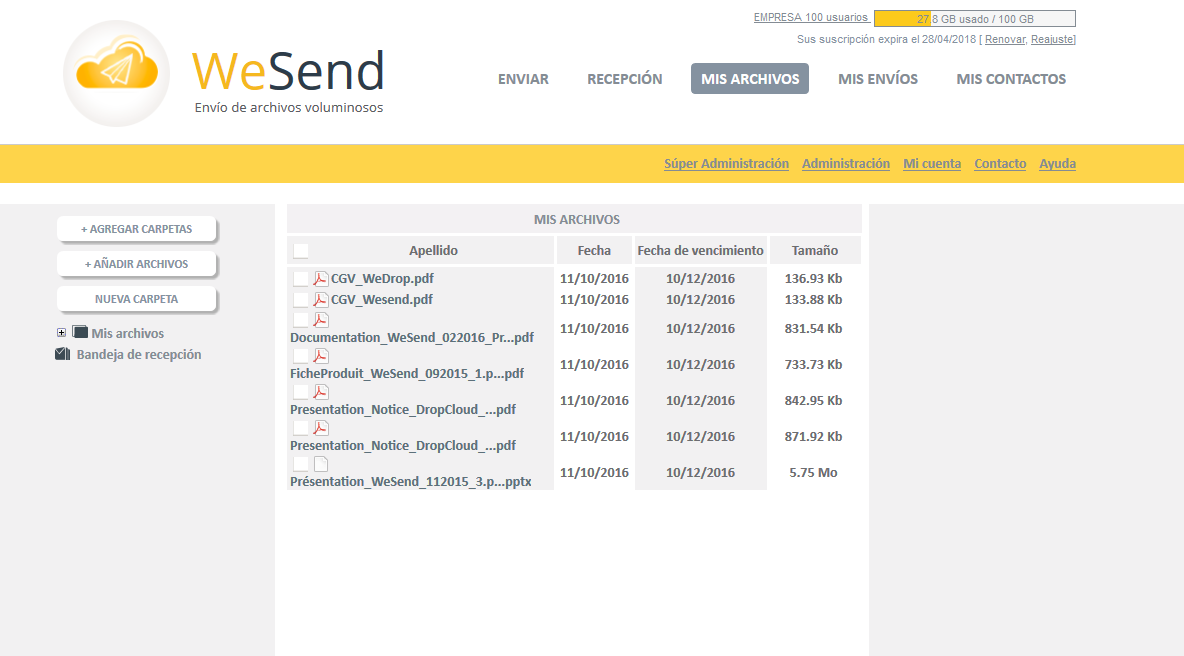1184x656 pixels.
Task: Click PDF icon beside CGV_Wesend.pdf
Action: tap(321, 300)
